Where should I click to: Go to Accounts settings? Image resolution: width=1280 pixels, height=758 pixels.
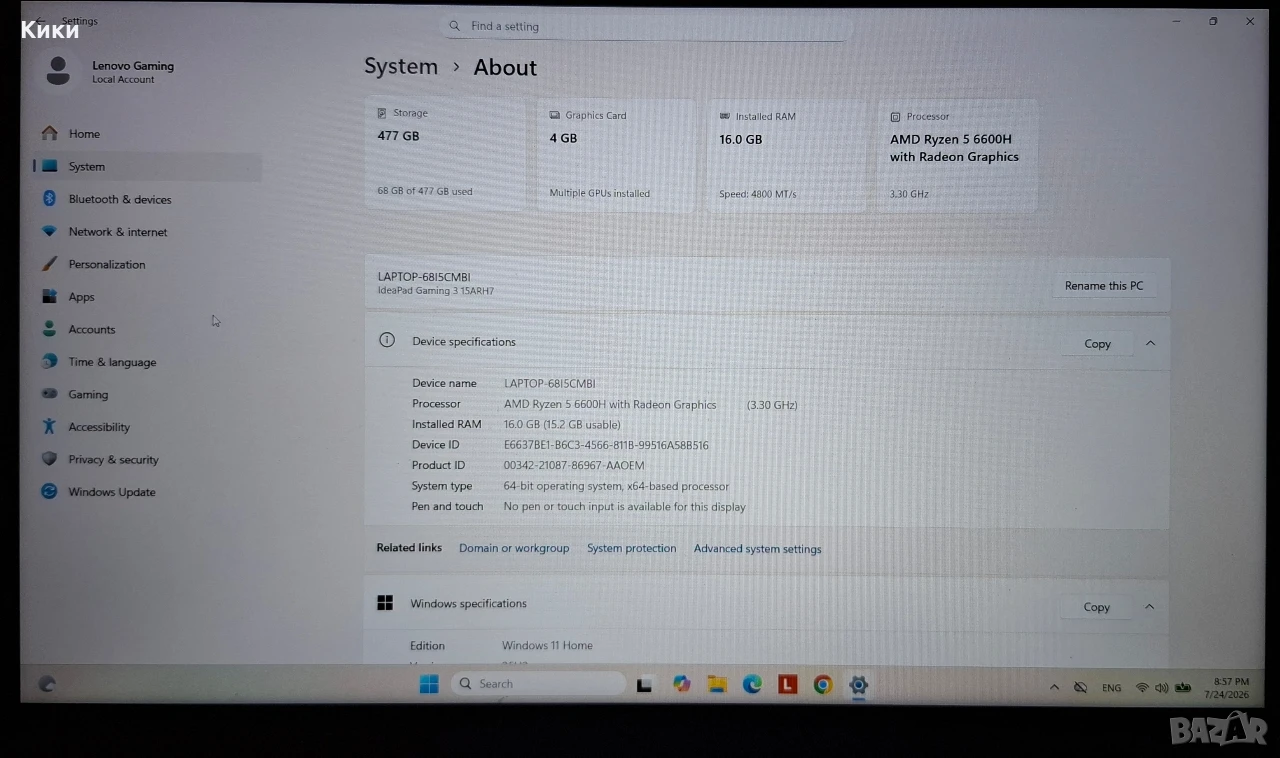pyautogui.click(x=91, y=329)
